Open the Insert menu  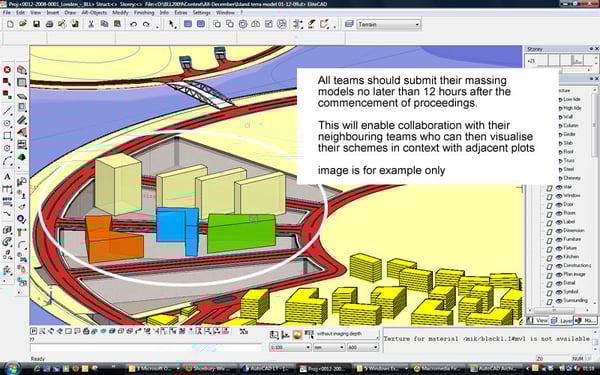52,13
